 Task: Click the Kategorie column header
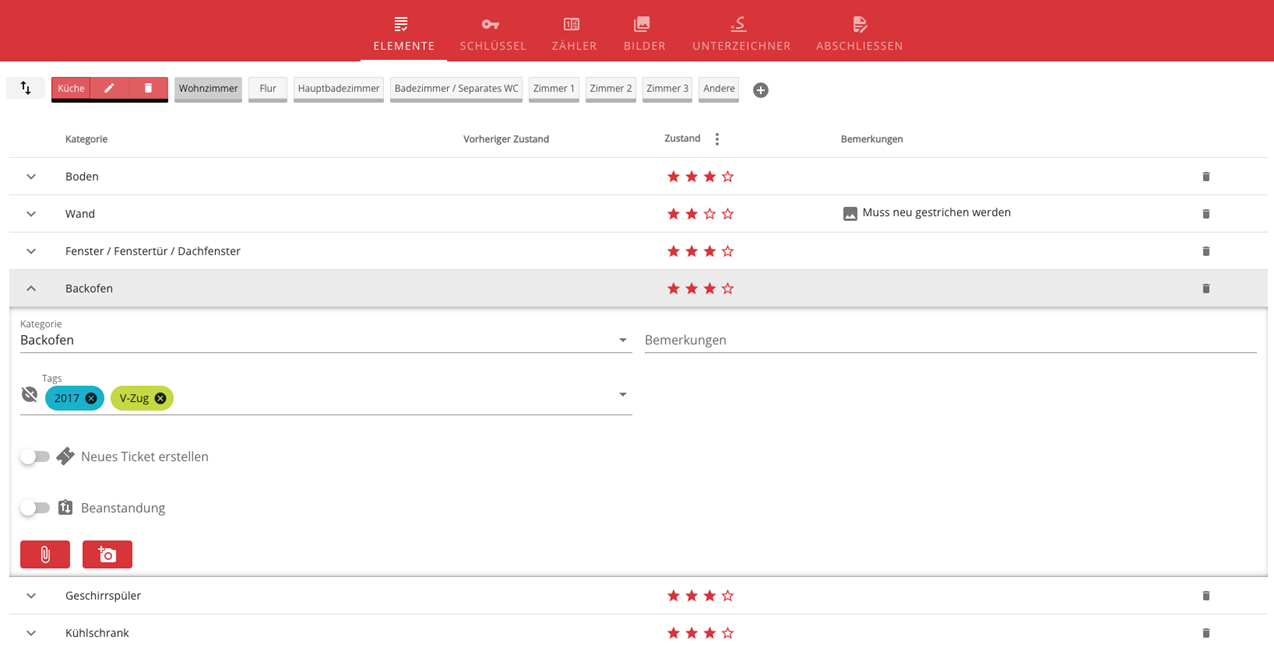pos(86,139)
